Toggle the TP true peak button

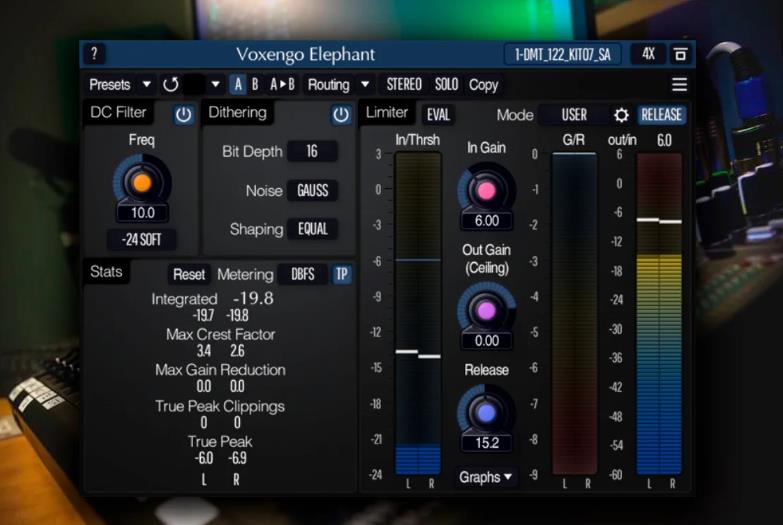point(342,274)
